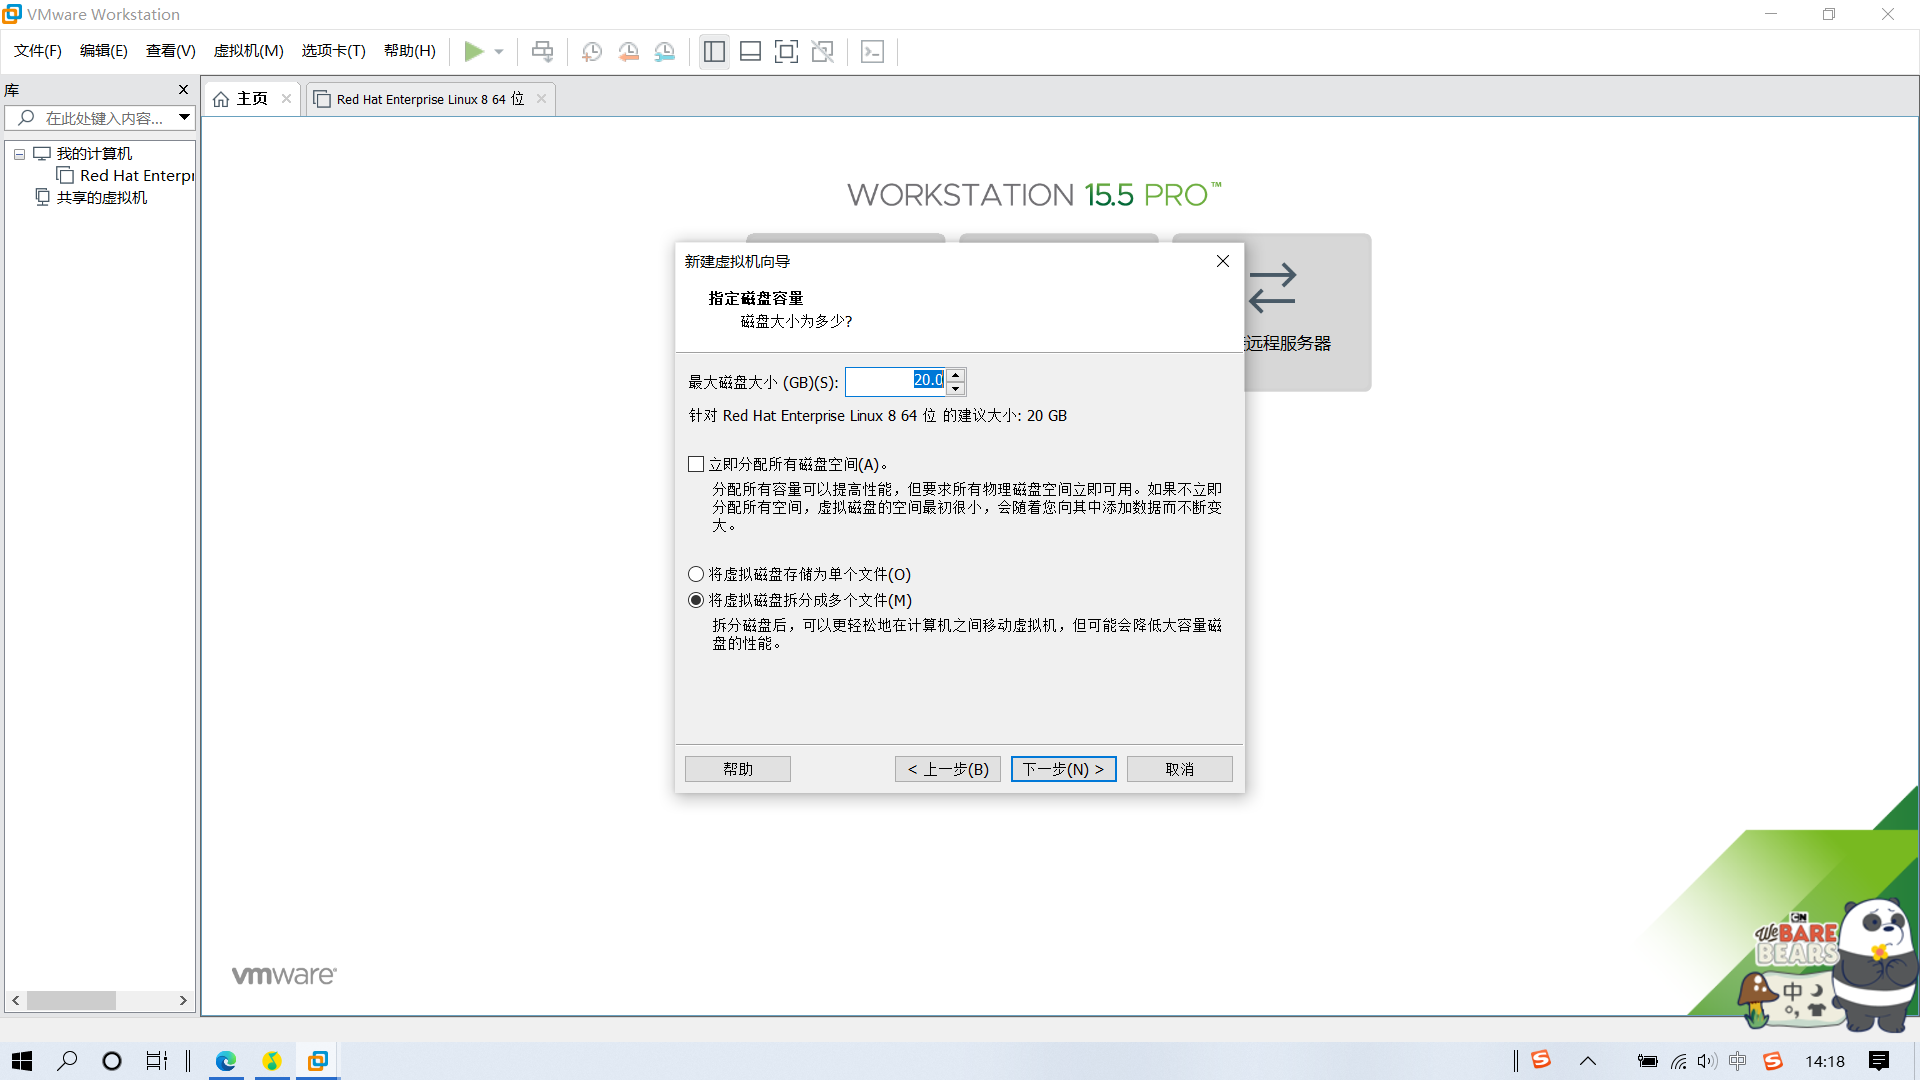Enter full screen mode icon
Screen dimensions: 1920x1080
click(786, 51)
